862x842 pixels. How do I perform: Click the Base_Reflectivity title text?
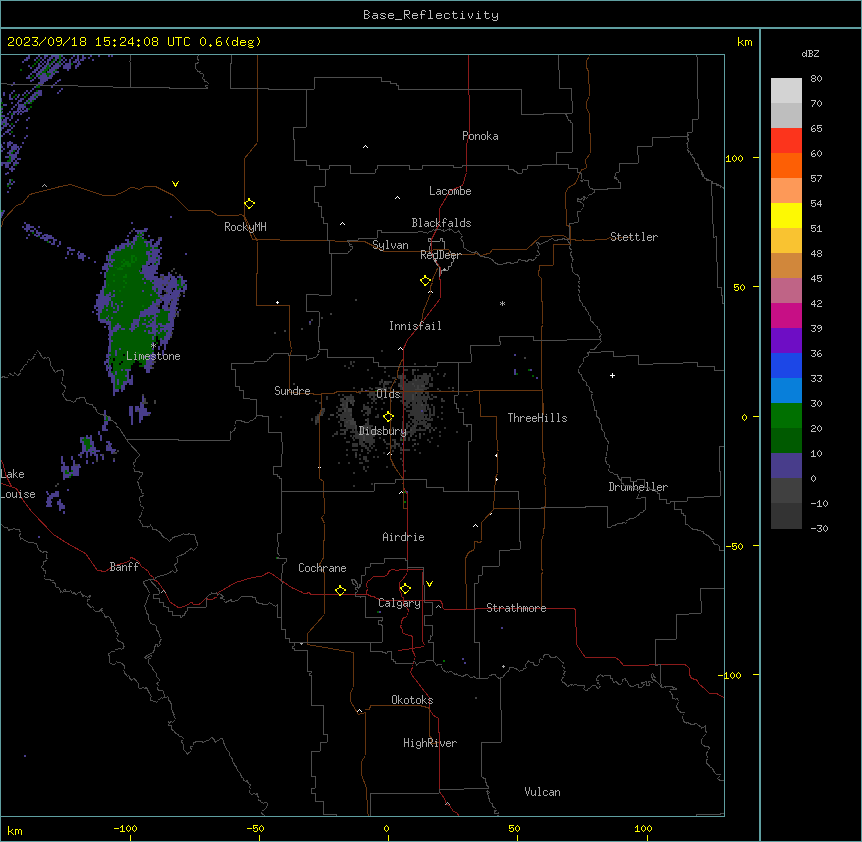pyautogui.click(x=431, y=15)
